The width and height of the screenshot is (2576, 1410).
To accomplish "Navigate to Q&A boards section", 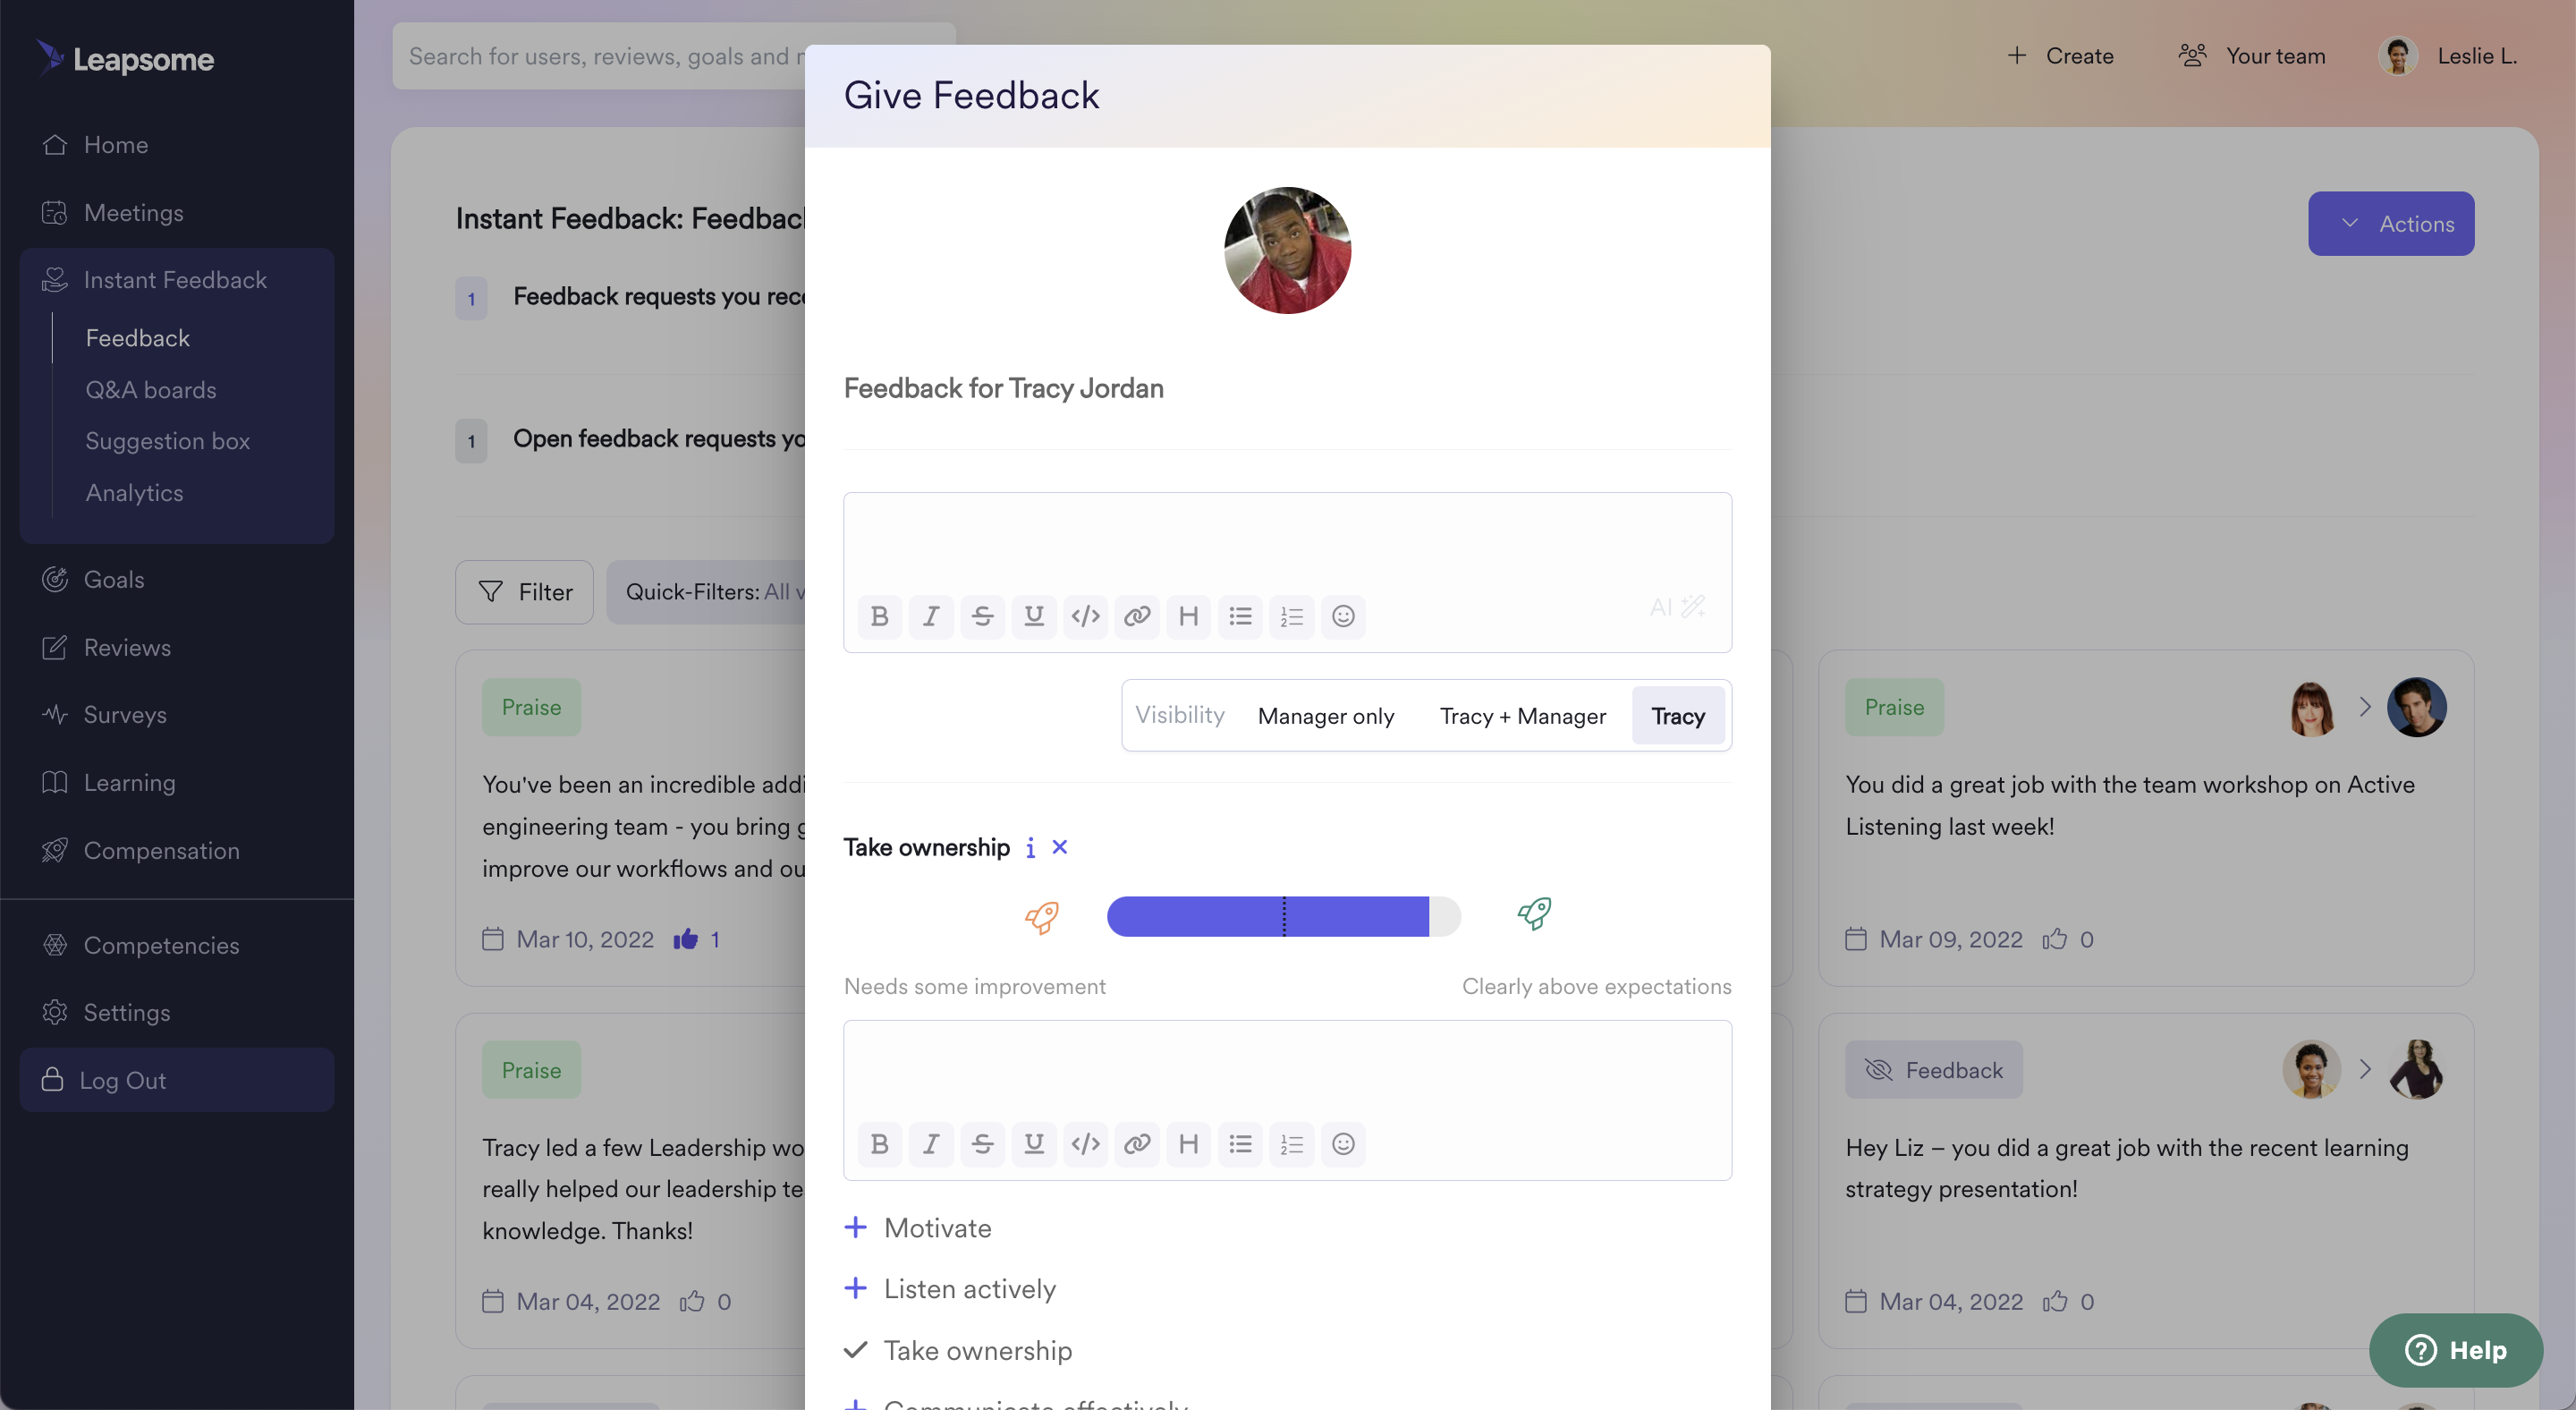I will 149,389.
